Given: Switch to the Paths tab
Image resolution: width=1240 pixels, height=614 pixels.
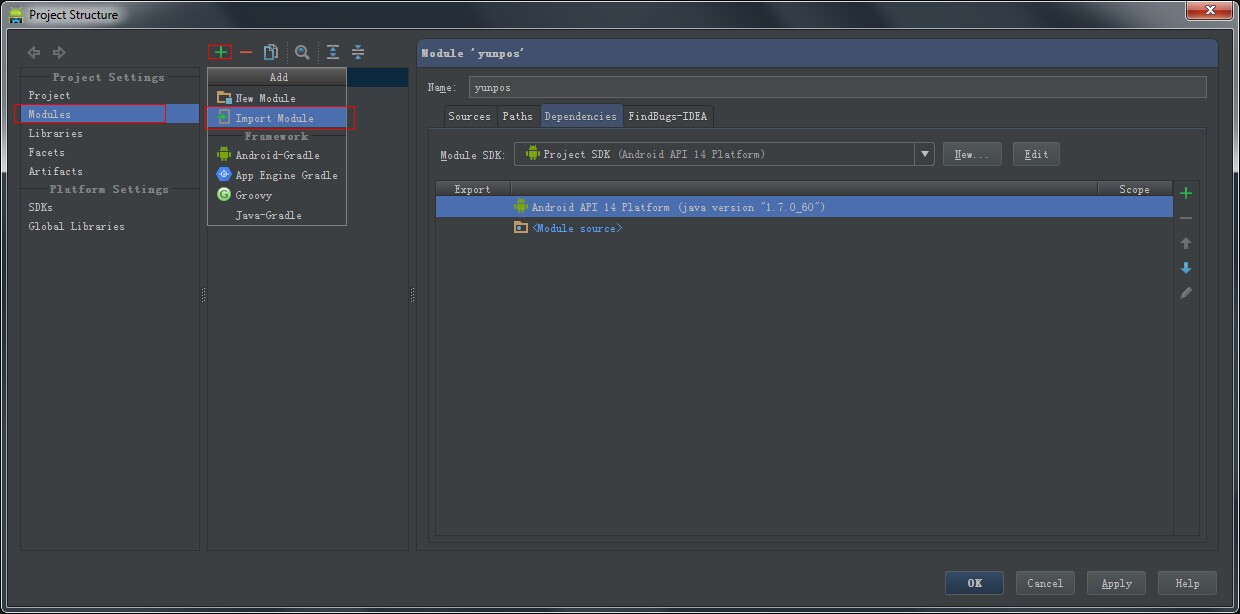Looking at the screenshot, I should tap(517, 116).
